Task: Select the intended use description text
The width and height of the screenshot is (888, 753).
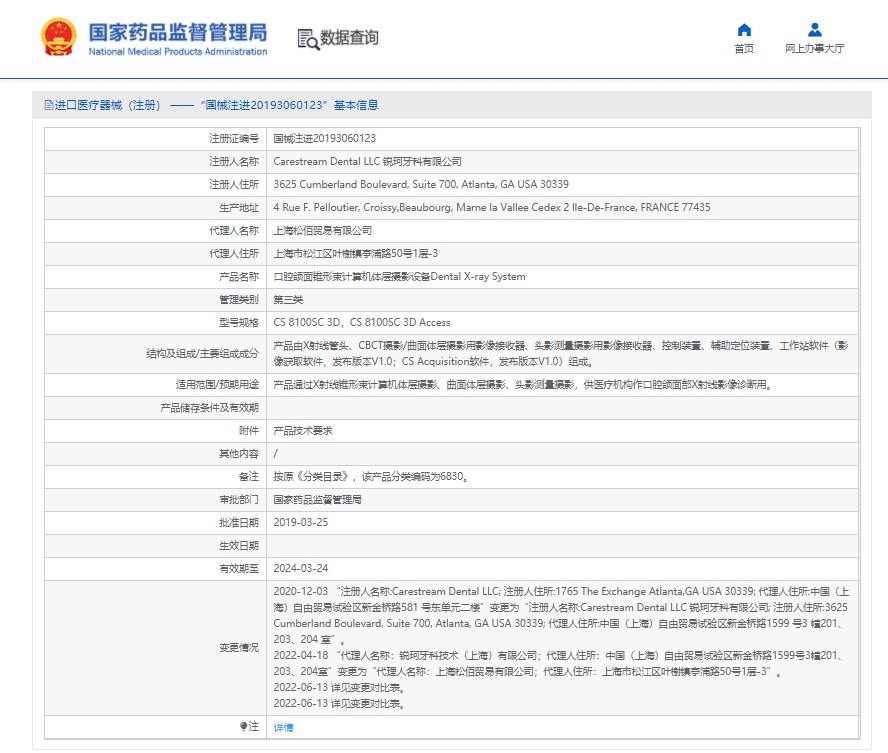Action: [522, 385]
